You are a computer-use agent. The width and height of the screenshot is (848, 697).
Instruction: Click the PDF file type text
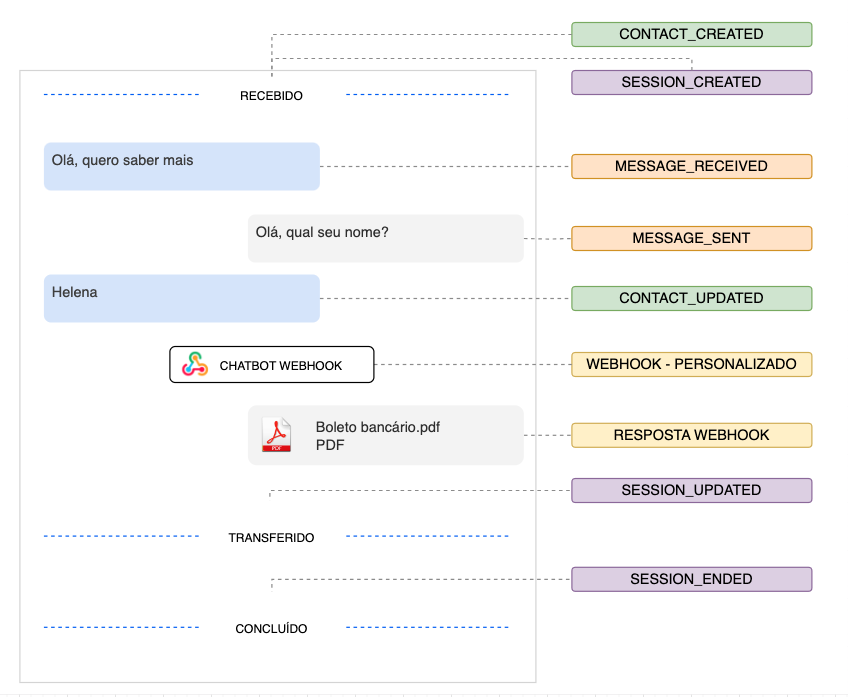coord(330,445)
